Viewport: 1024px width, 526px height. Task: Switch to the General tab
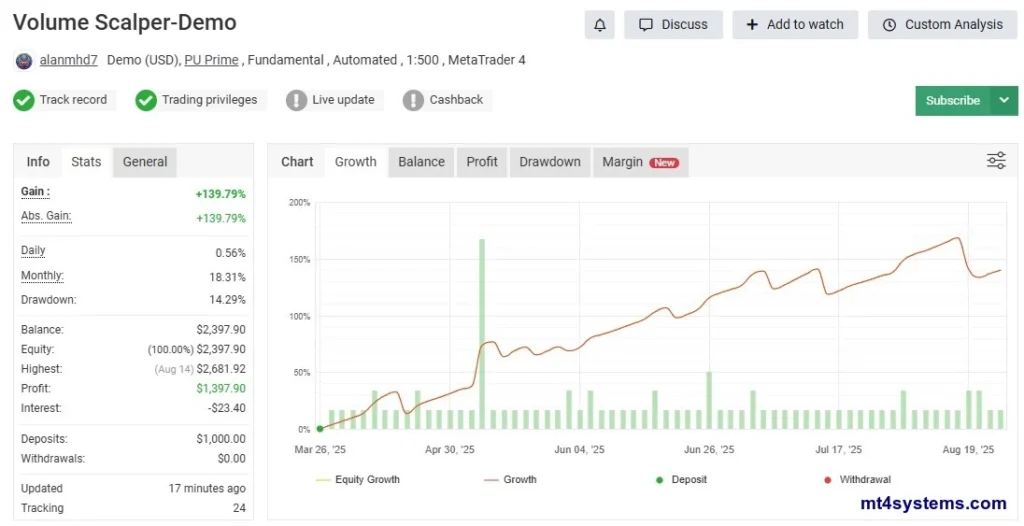click(145, 162)
